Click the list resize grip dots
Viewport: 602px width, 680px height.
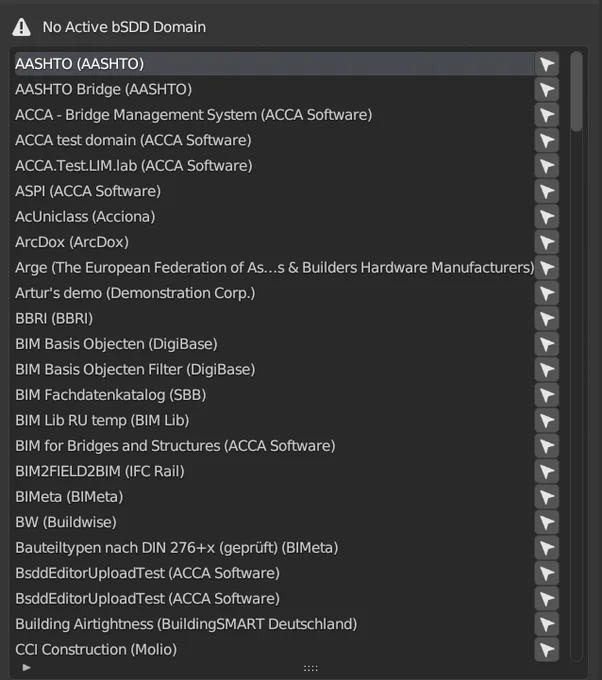pyautogui.click(x=311, y=668)
